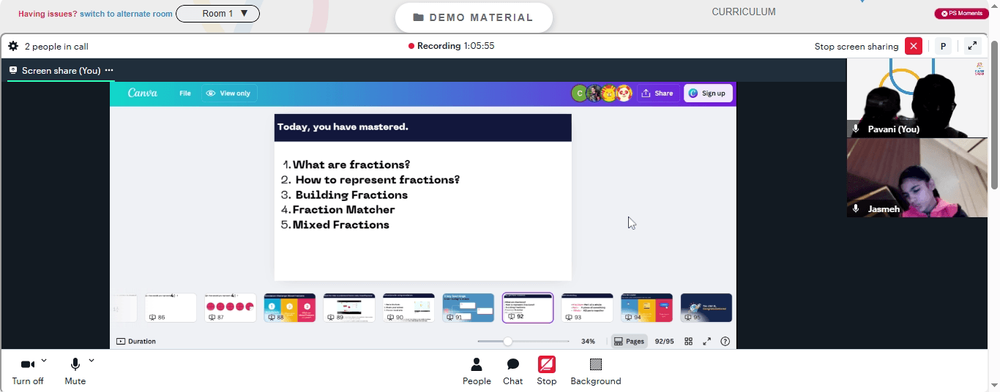Select slide 87 thumbnail
Viewport: 1000px width, 392px height.
click(230, 308)
